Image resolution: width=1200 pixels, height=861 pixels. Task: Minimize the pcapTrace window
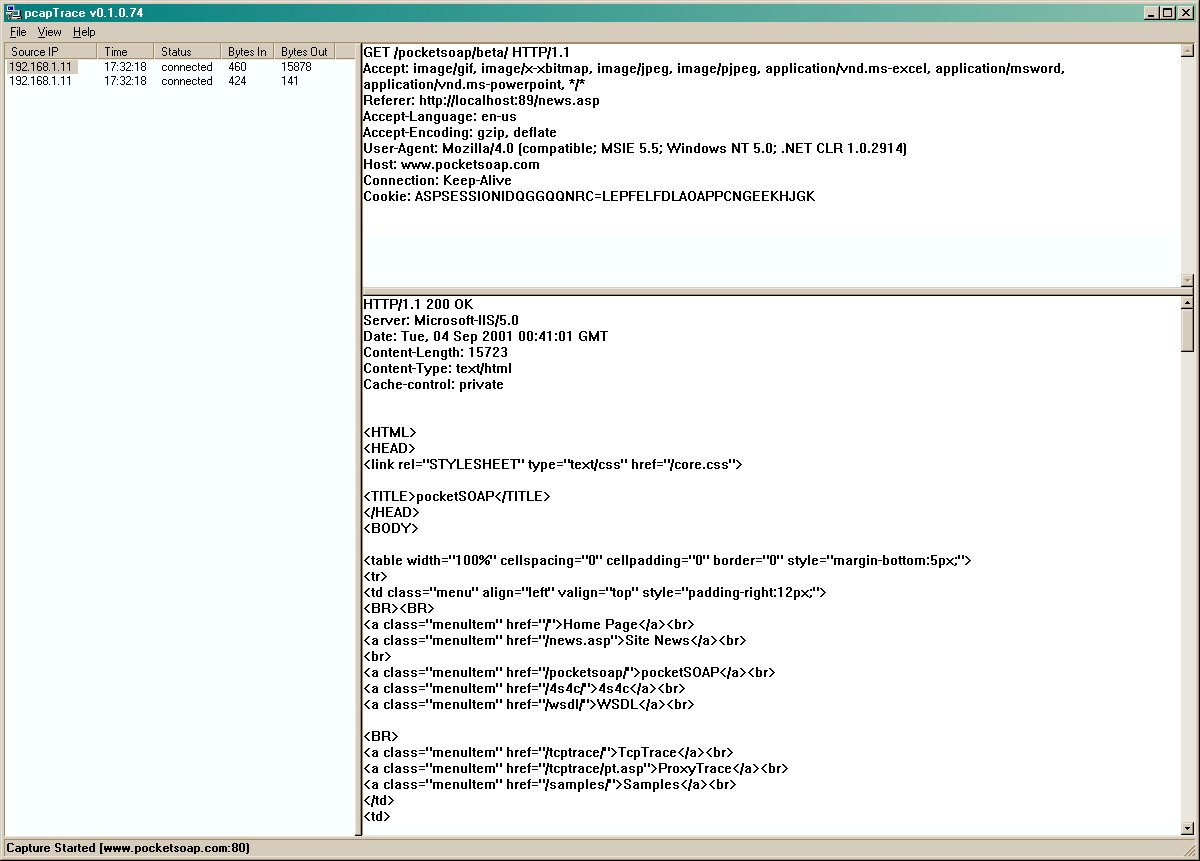(1150, 12)
